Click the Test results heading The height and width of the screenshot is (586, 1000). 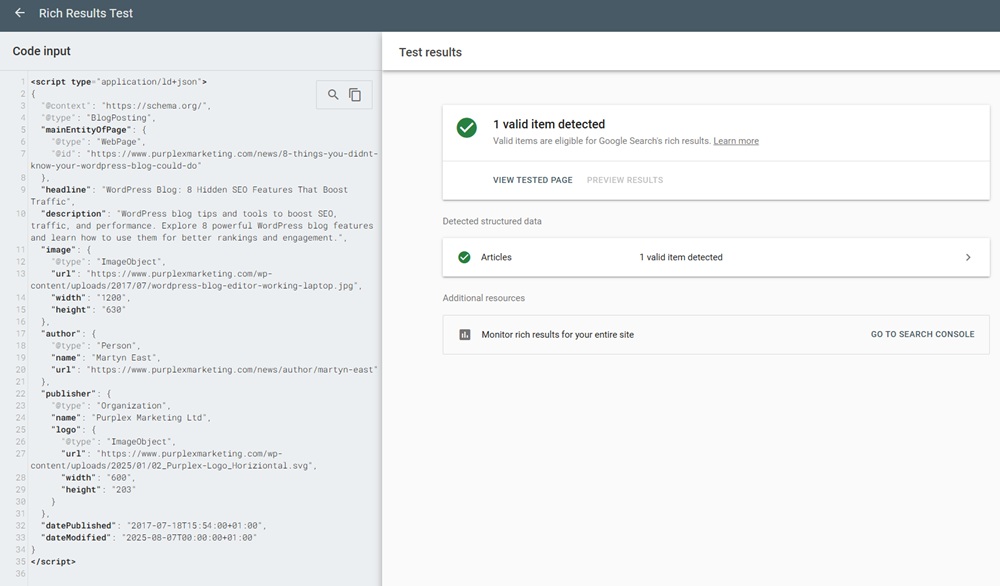click(430, 52)
